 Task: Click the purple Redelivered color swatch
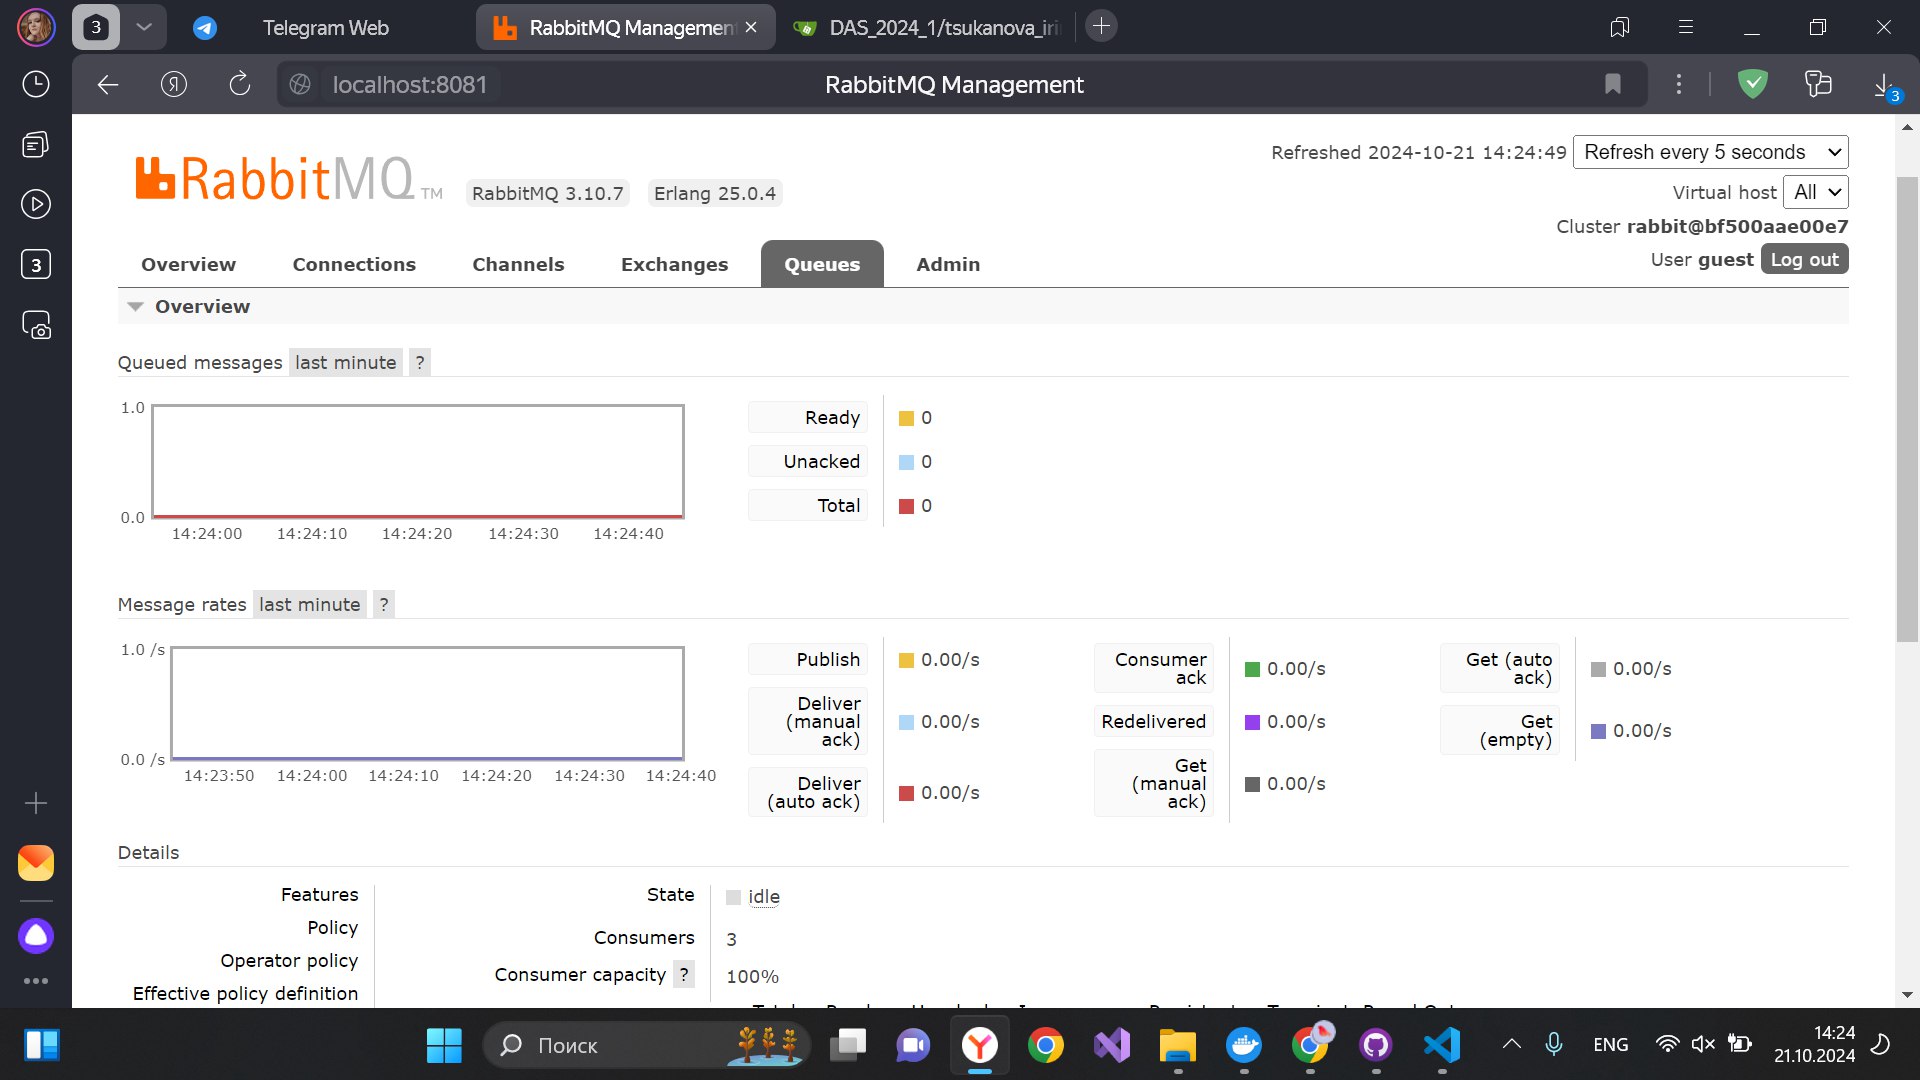click(1252, 722)
